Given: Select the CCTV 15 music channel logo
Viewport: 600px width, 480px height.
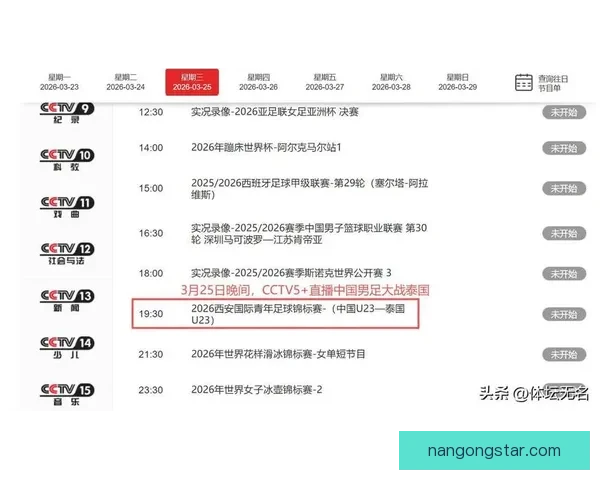Looking at the screenshot, I should click(67, 395).
